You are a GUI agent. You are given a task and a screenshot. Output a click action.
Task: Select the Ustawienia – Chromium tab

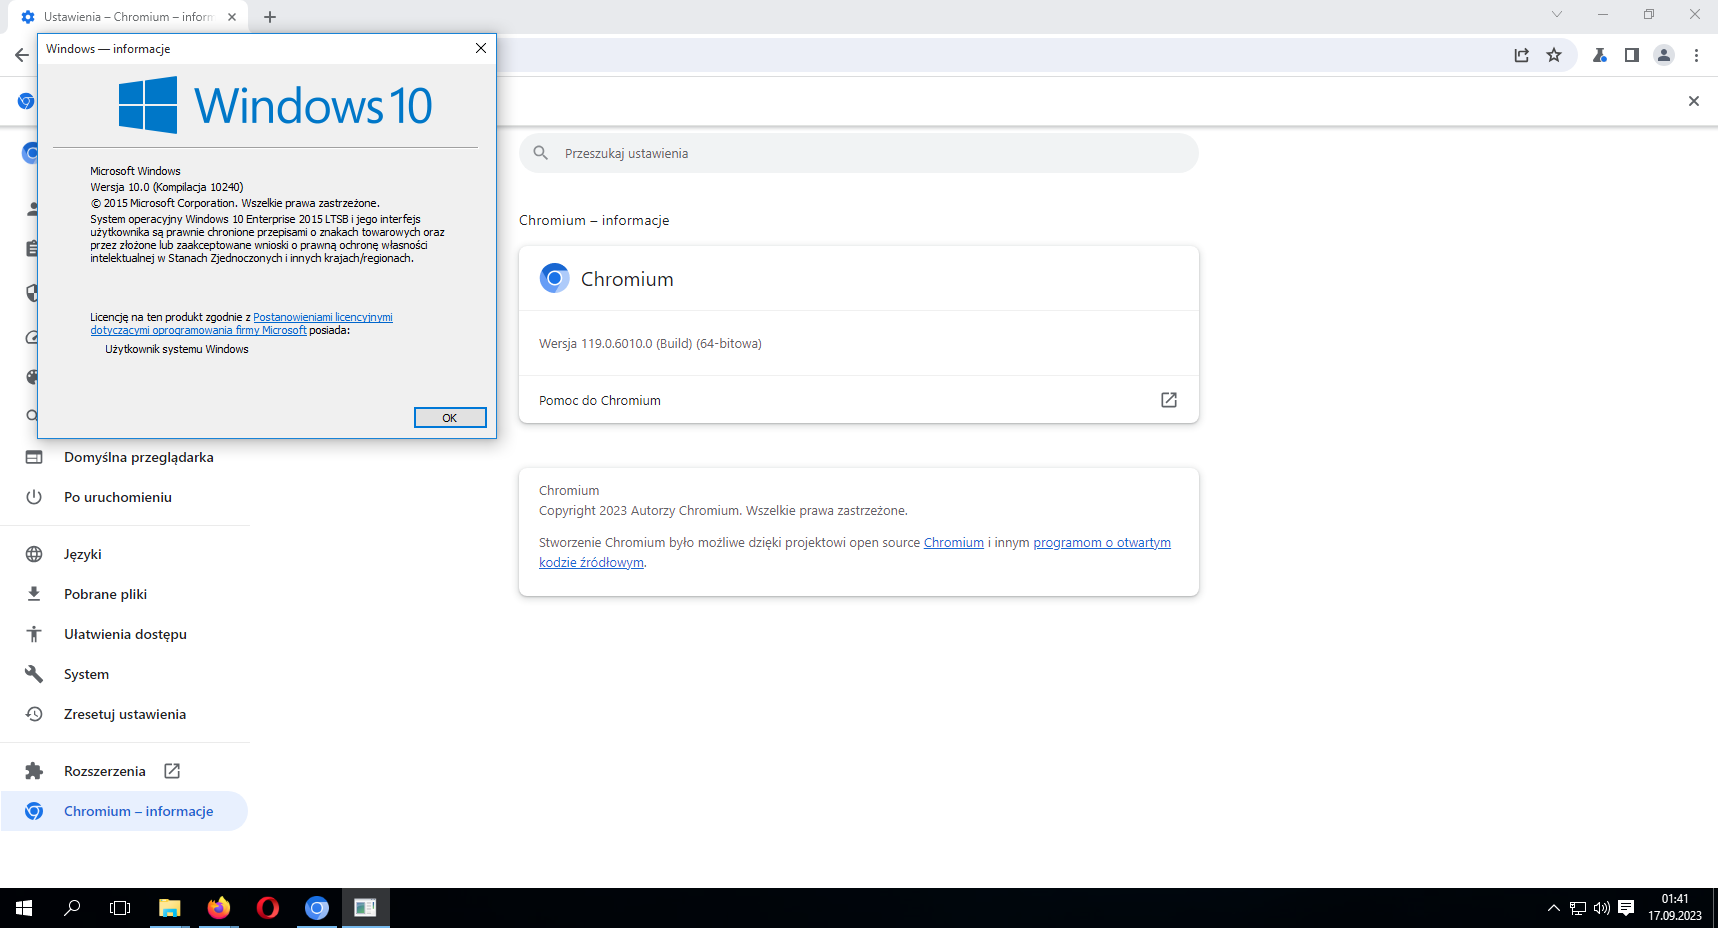(127, 17)
